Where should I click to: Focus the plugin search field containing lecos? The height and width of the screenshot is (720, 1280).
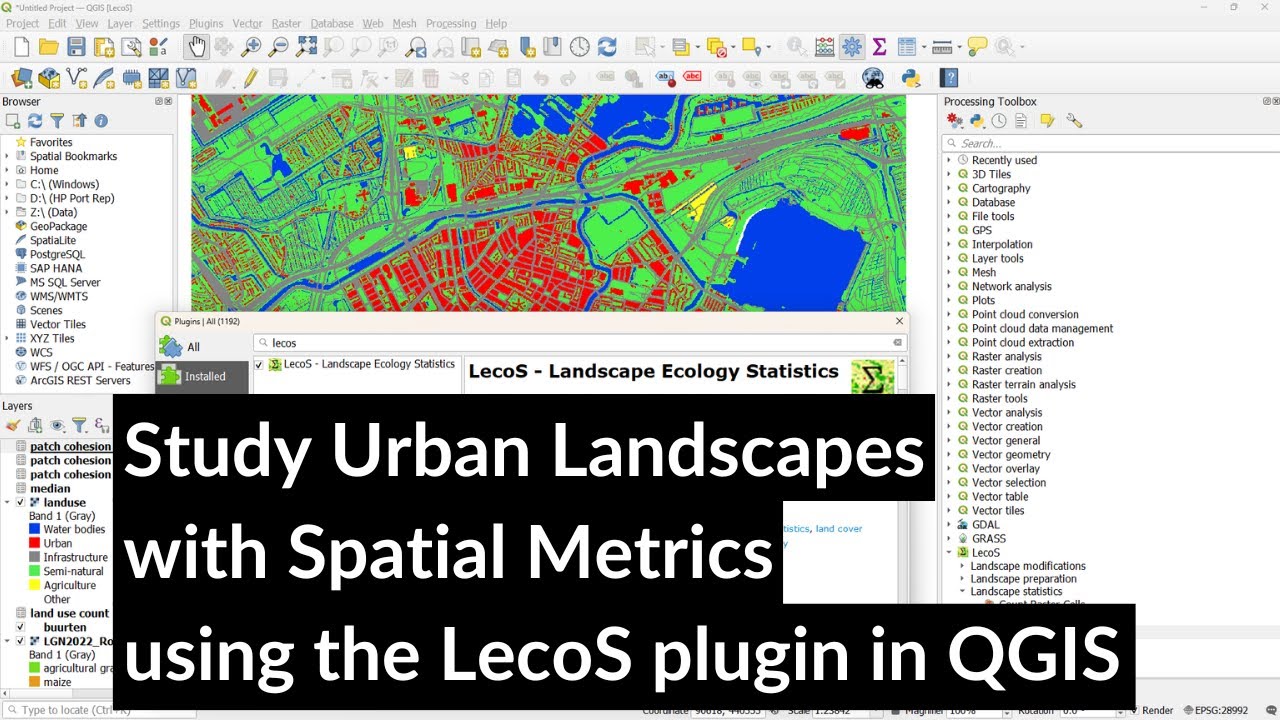(579, 343)
